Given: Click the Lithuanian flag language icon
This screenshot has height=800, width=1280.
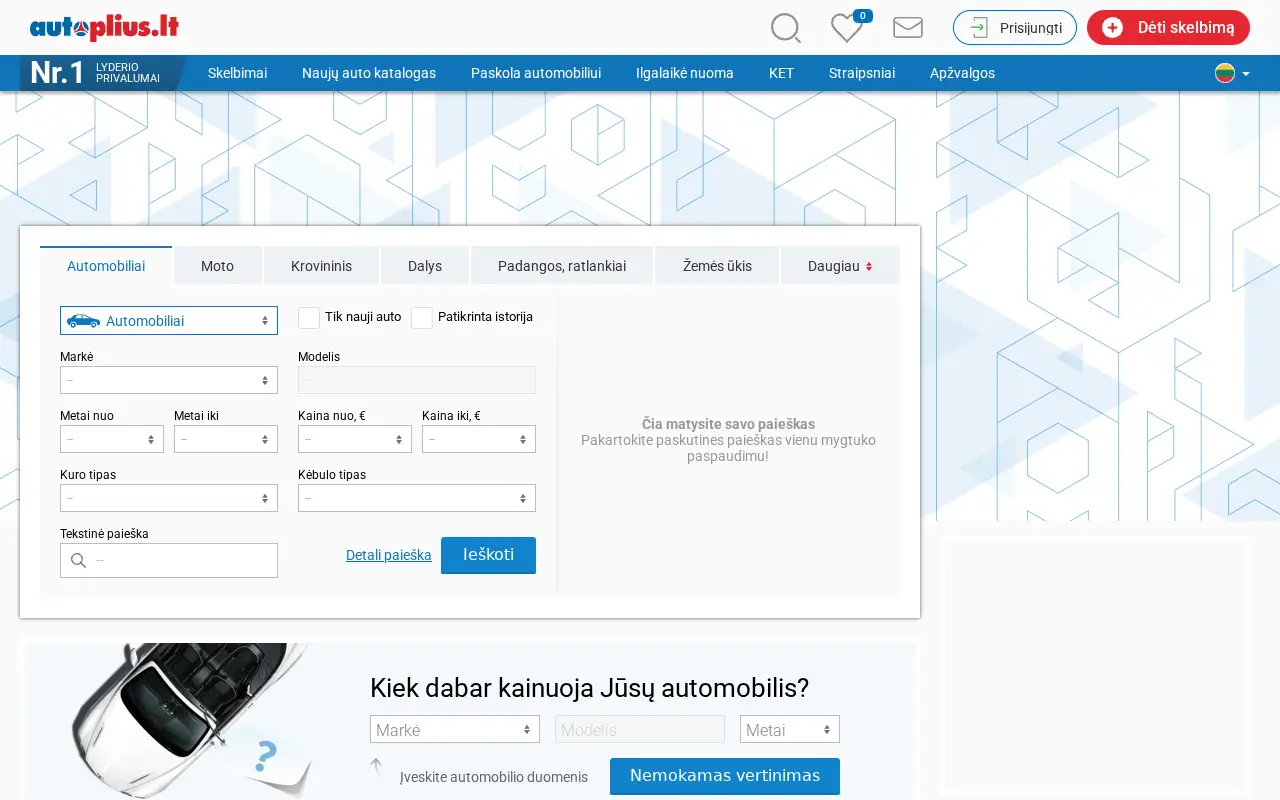Looking at the screenshot, I should tap(1225, 73).
